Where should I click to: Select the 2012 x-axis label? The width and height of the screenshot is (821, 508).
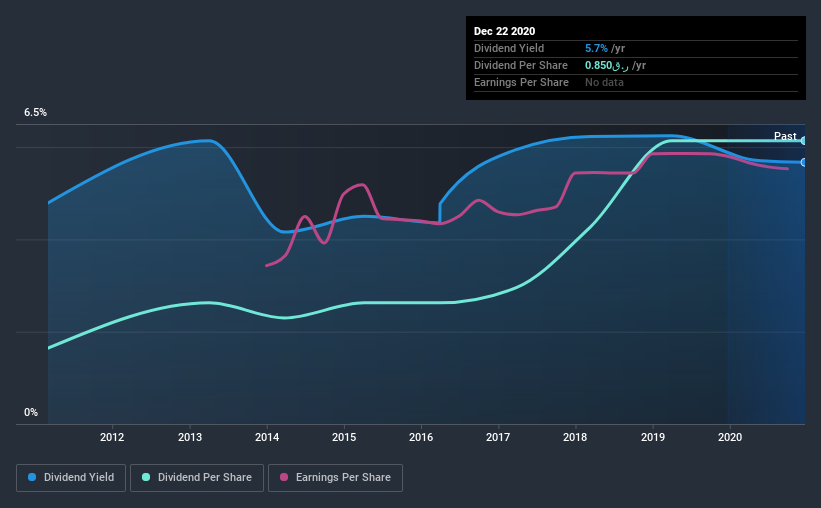point(112,437)
